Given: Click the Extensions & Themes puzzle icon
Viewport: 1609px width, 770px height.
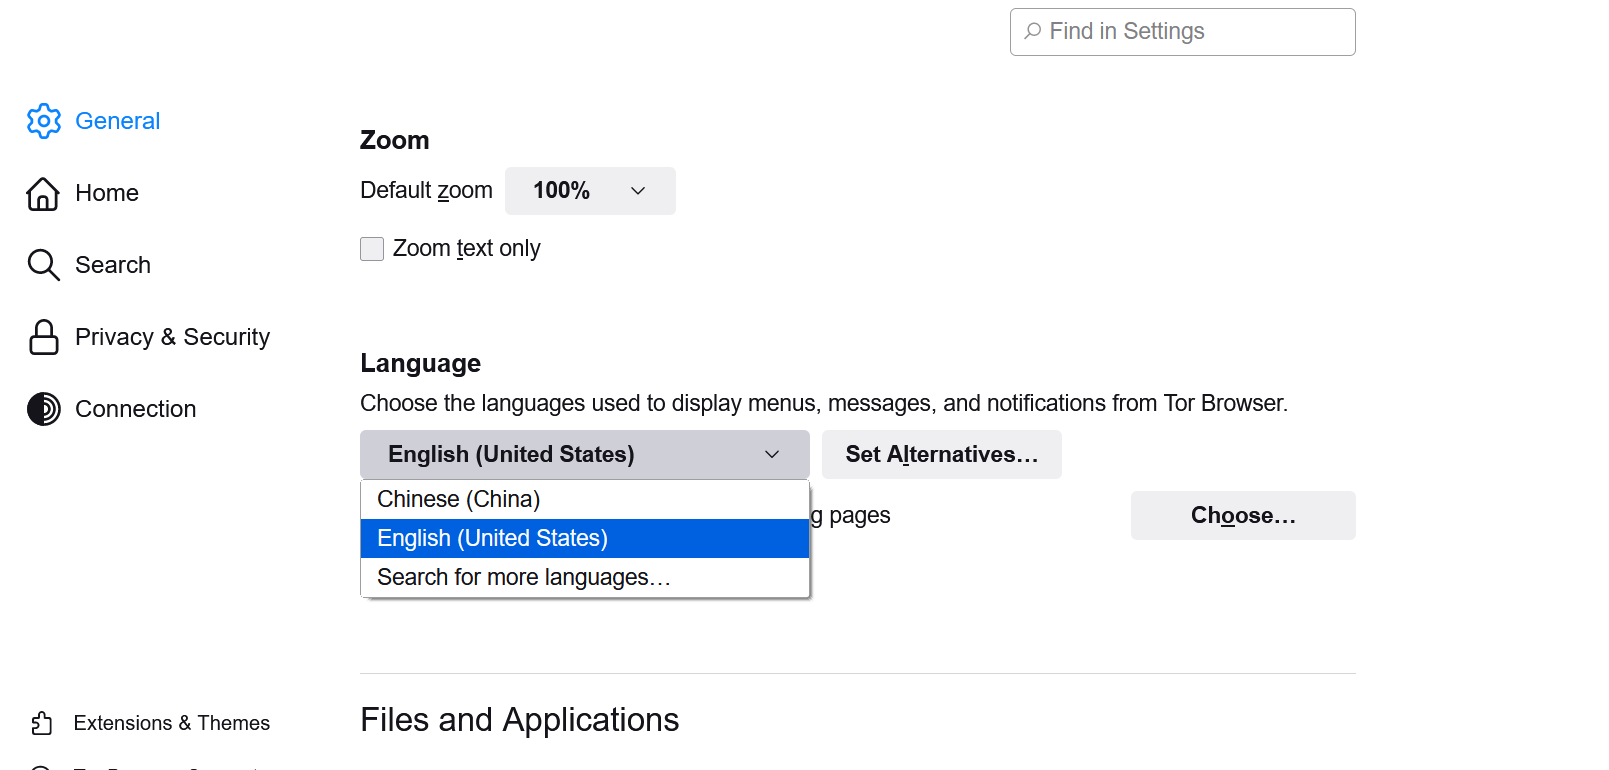Looking at the screenshot, I should pos(42,723).
